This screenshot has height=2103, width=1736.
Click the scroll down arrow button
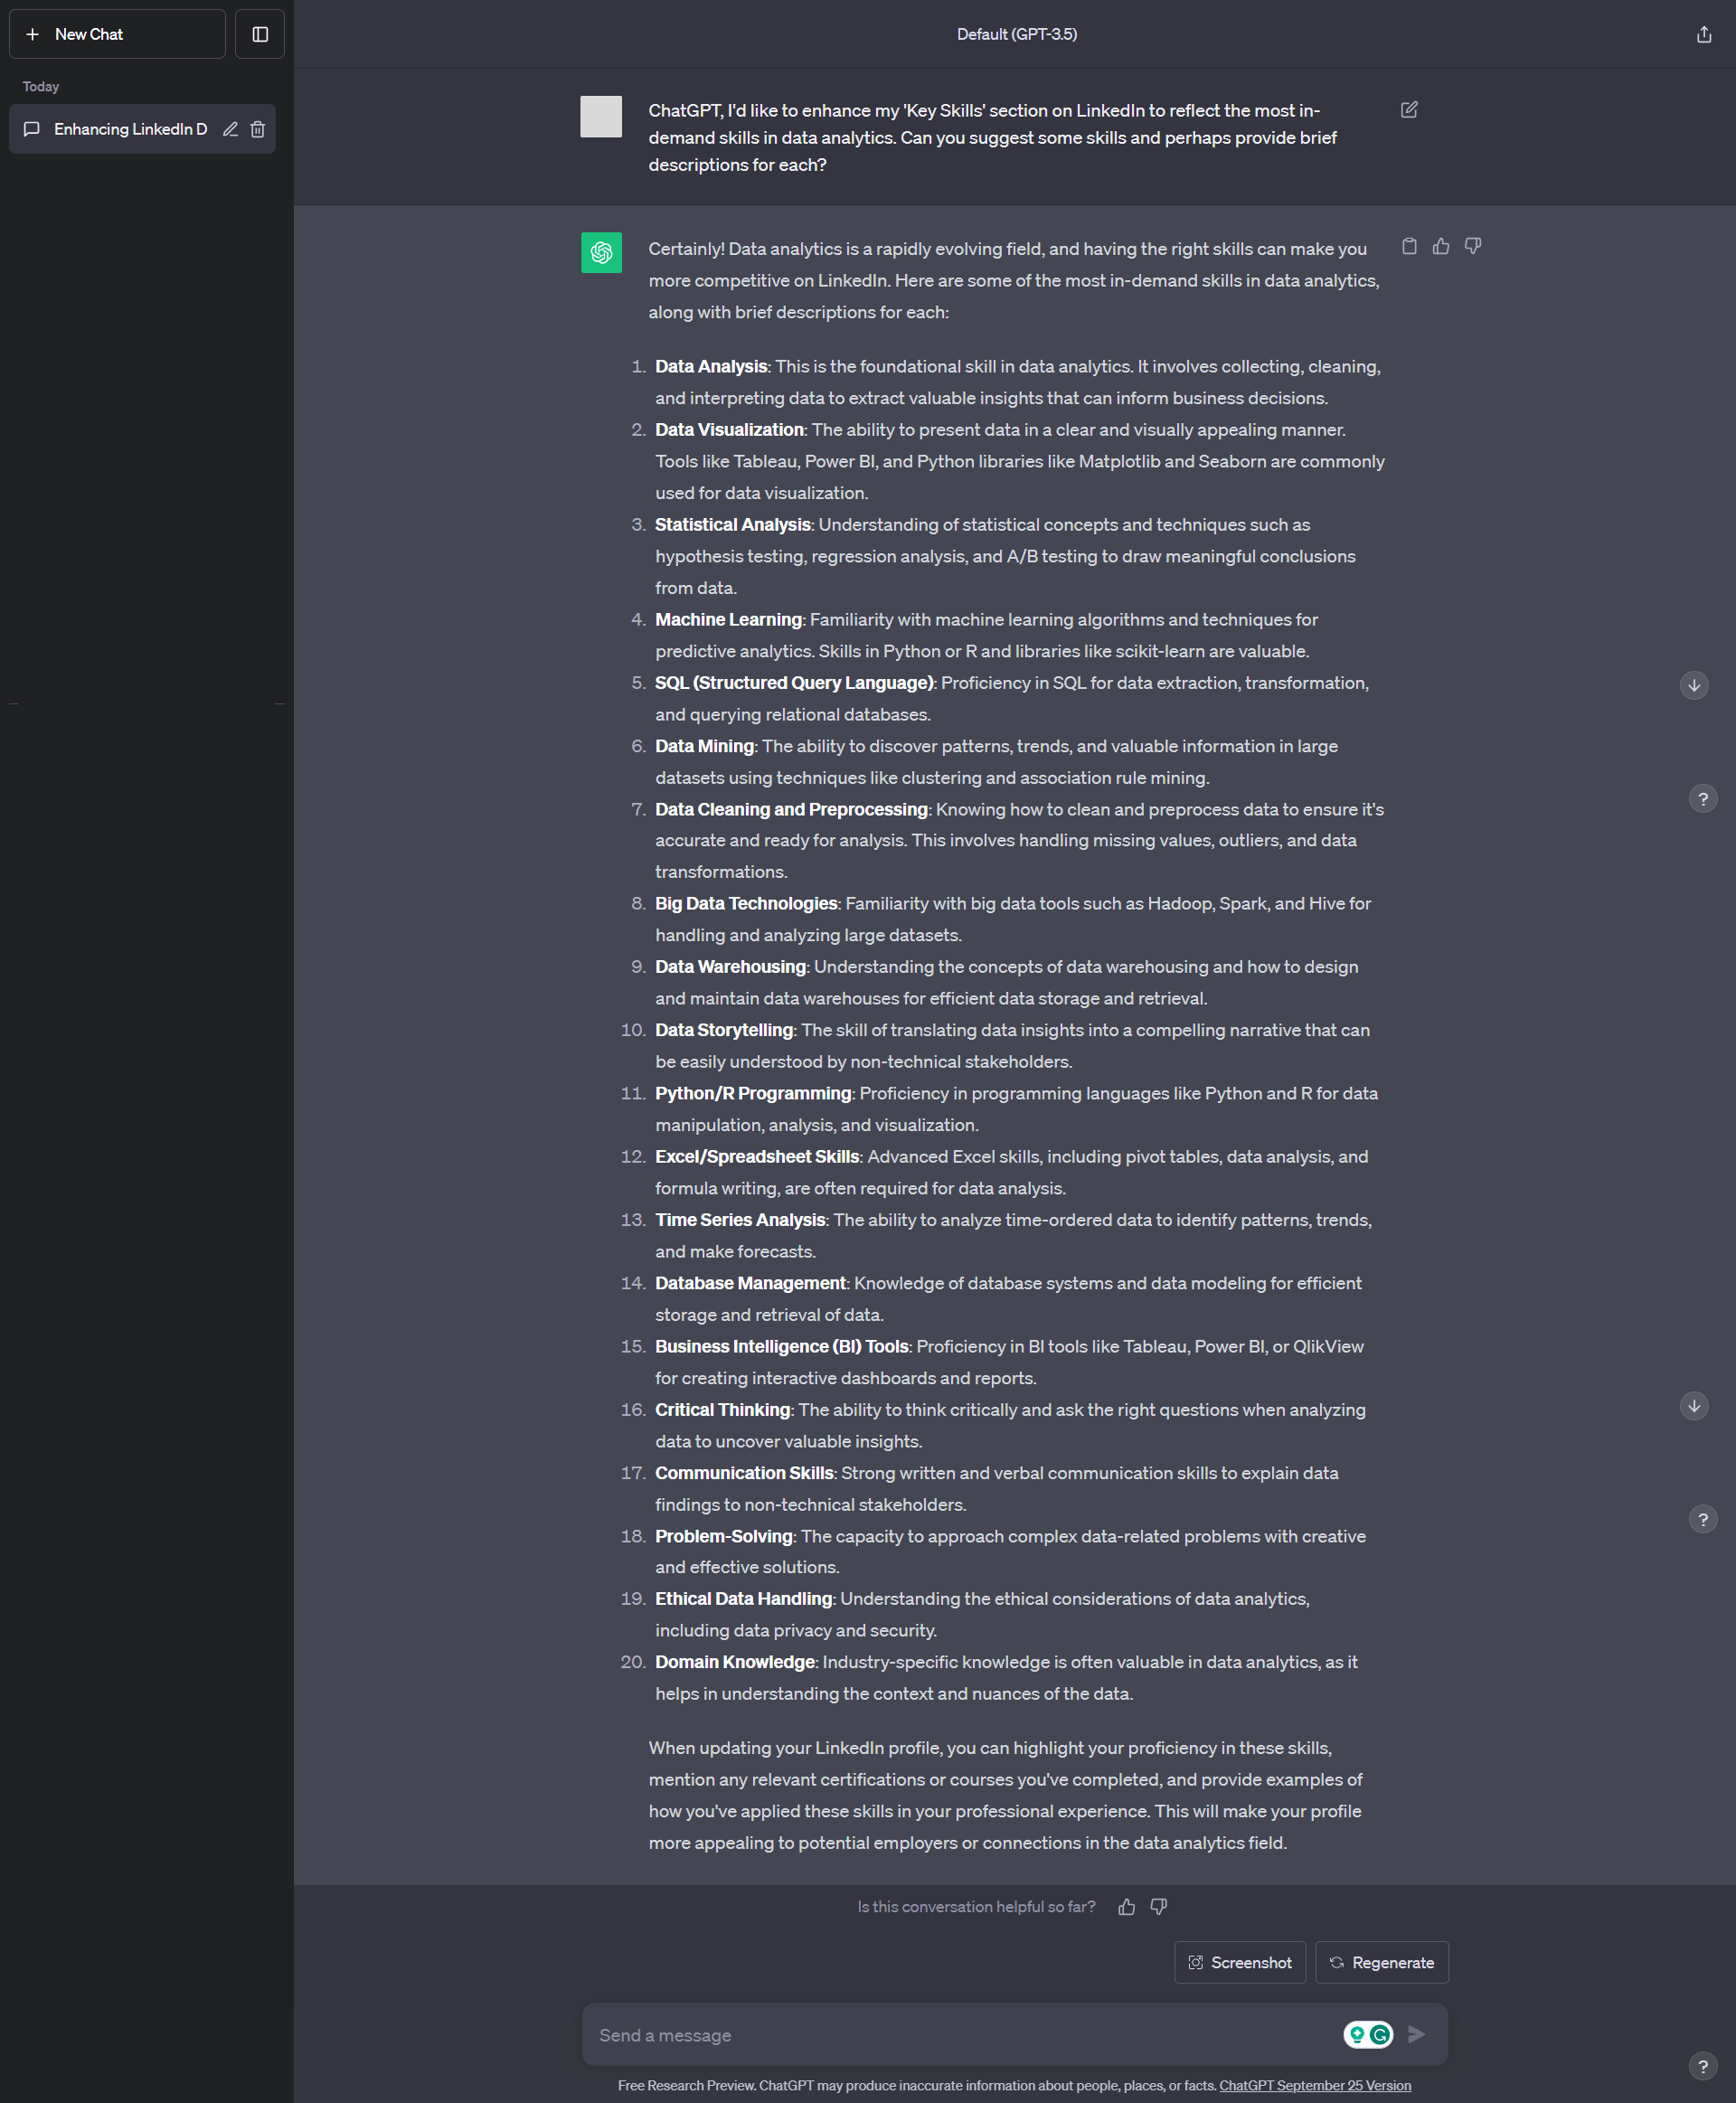(1691, 683)
